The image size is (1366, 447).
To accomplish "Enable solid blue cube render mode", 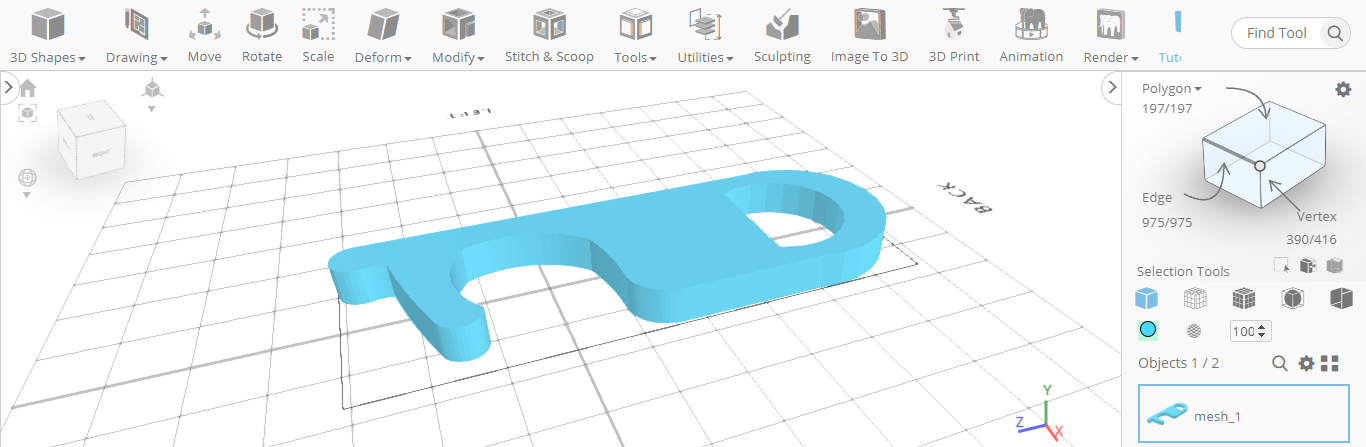I will [x=1147, y=298].
